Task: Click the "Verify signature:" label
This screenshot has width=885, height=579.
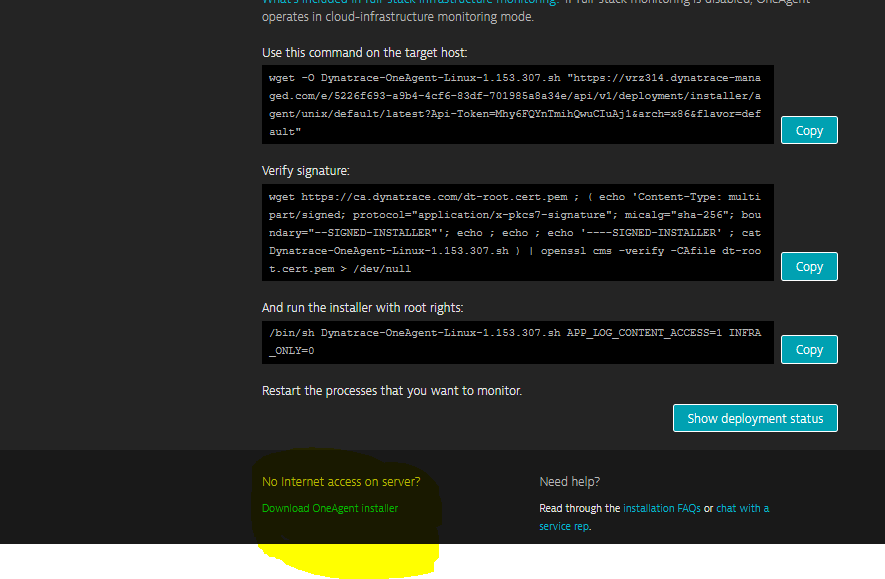Action: coord(305,171)
